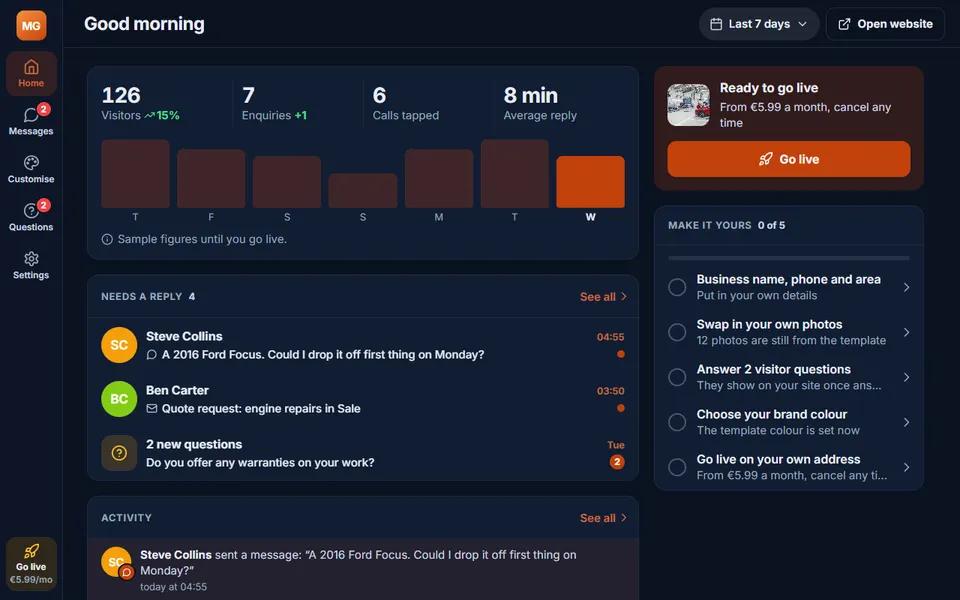Image resolution: width=960 pixels, height=600 pixels.
Task: Open the Home sidebar item
Action: tap(31, 73)
